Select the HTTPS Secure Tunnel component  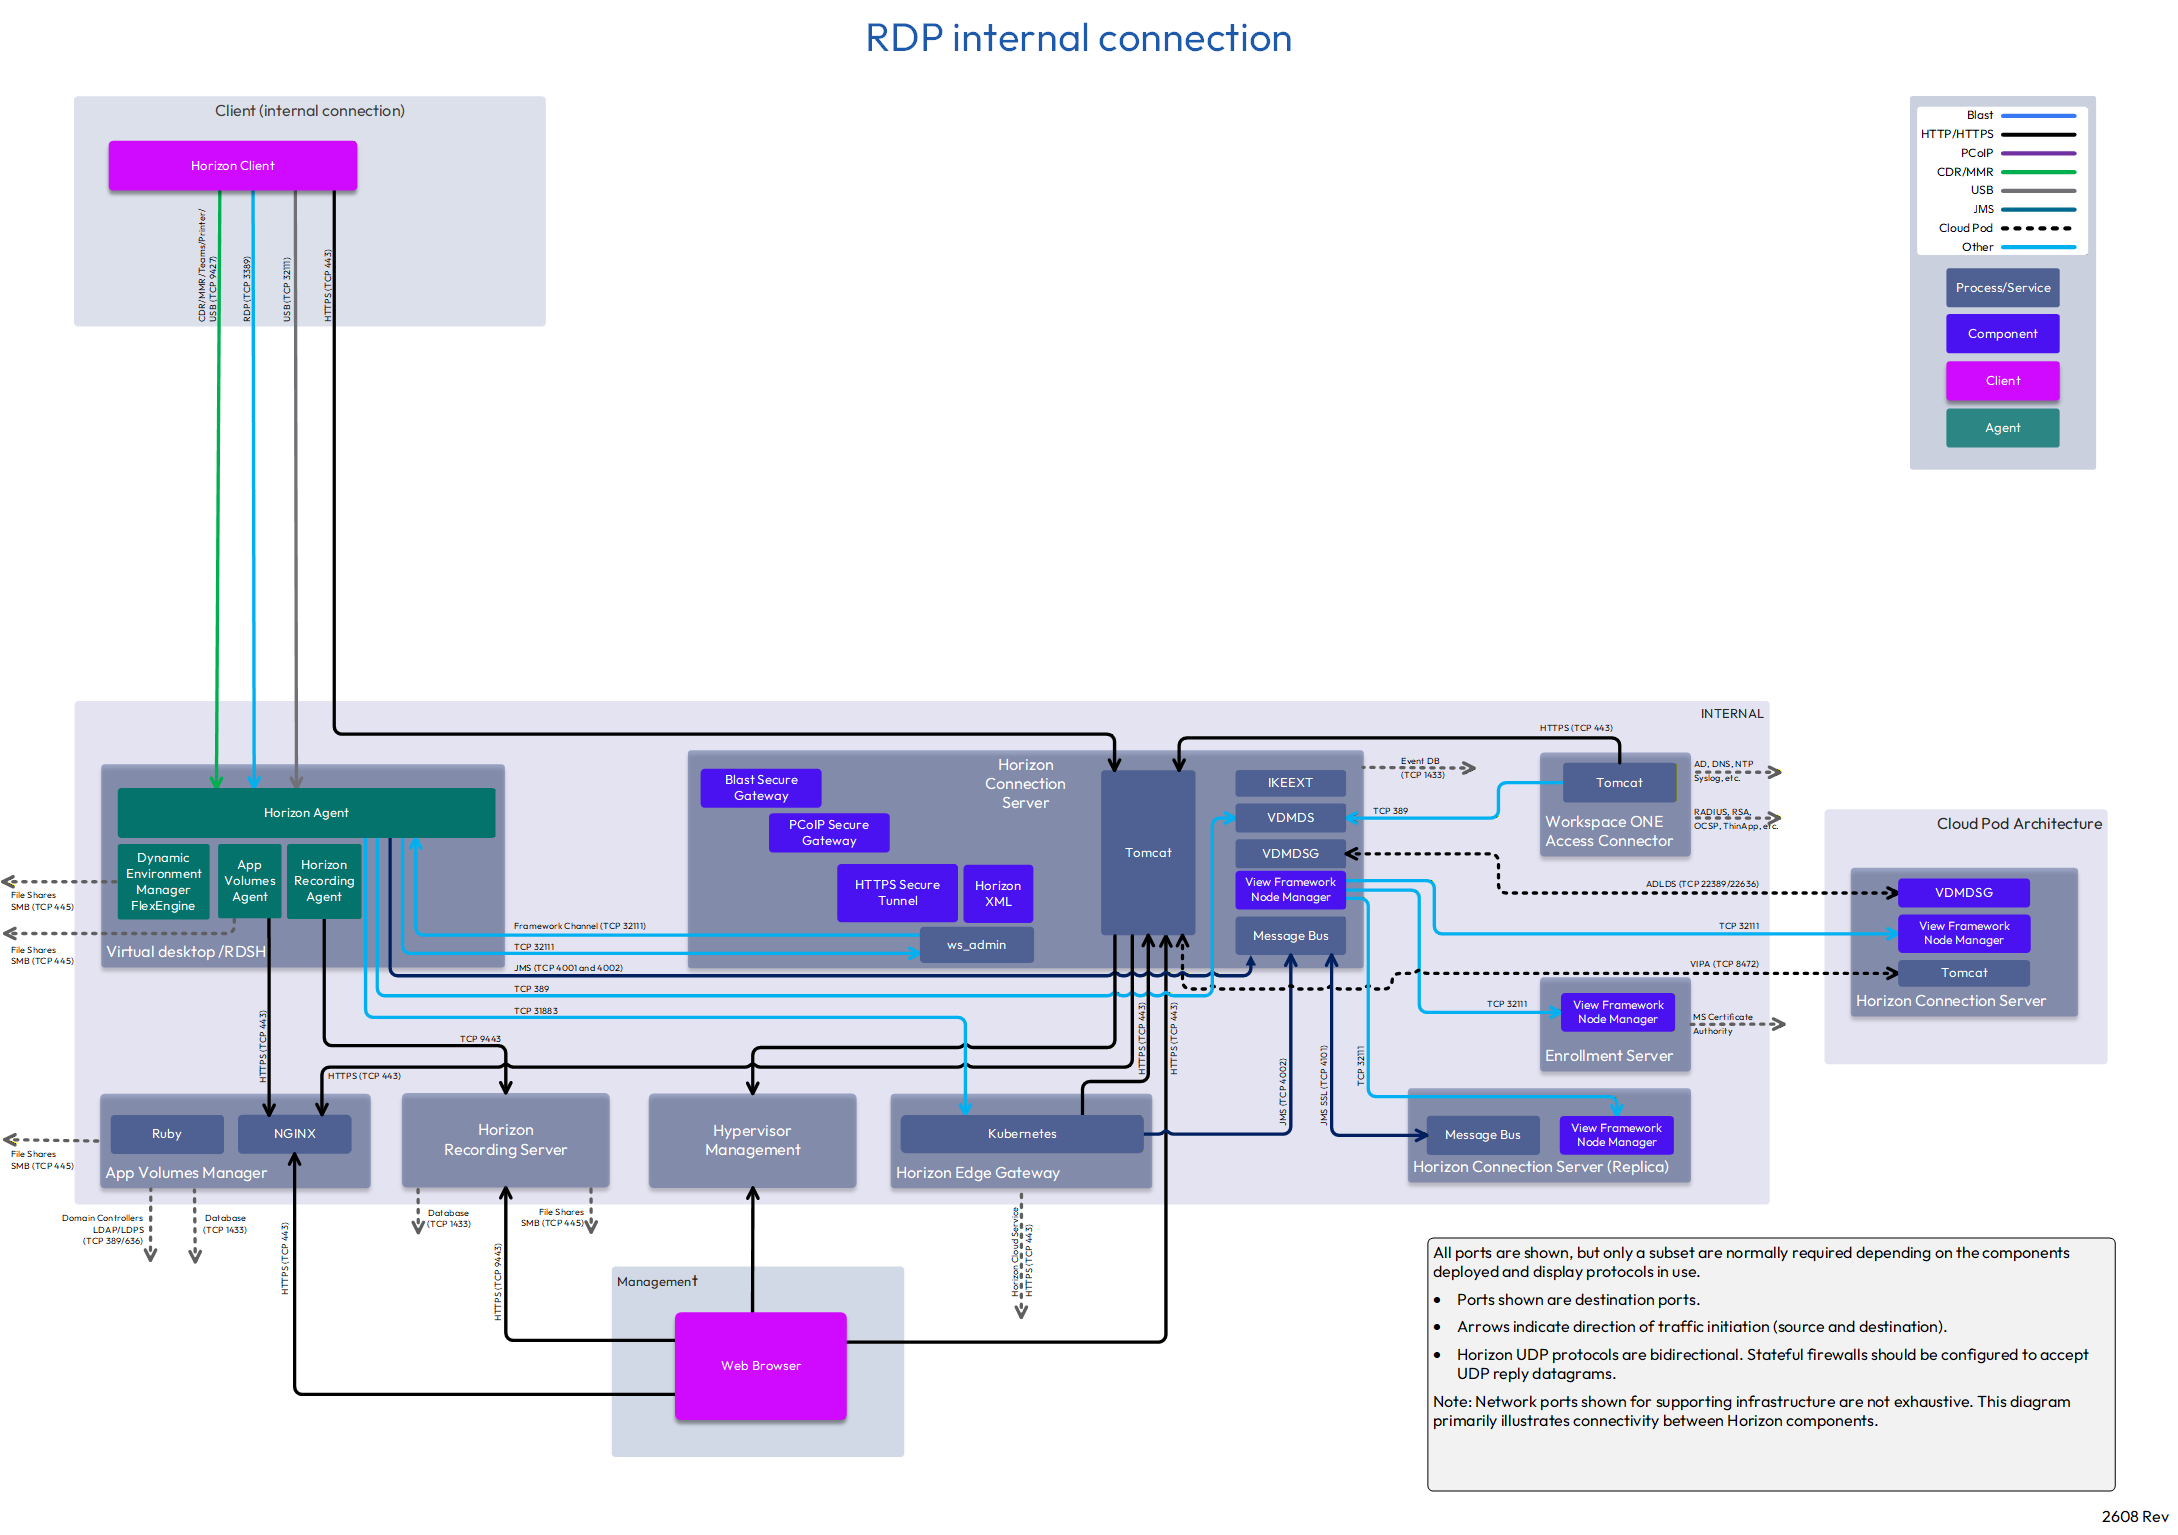click(897, 893)
